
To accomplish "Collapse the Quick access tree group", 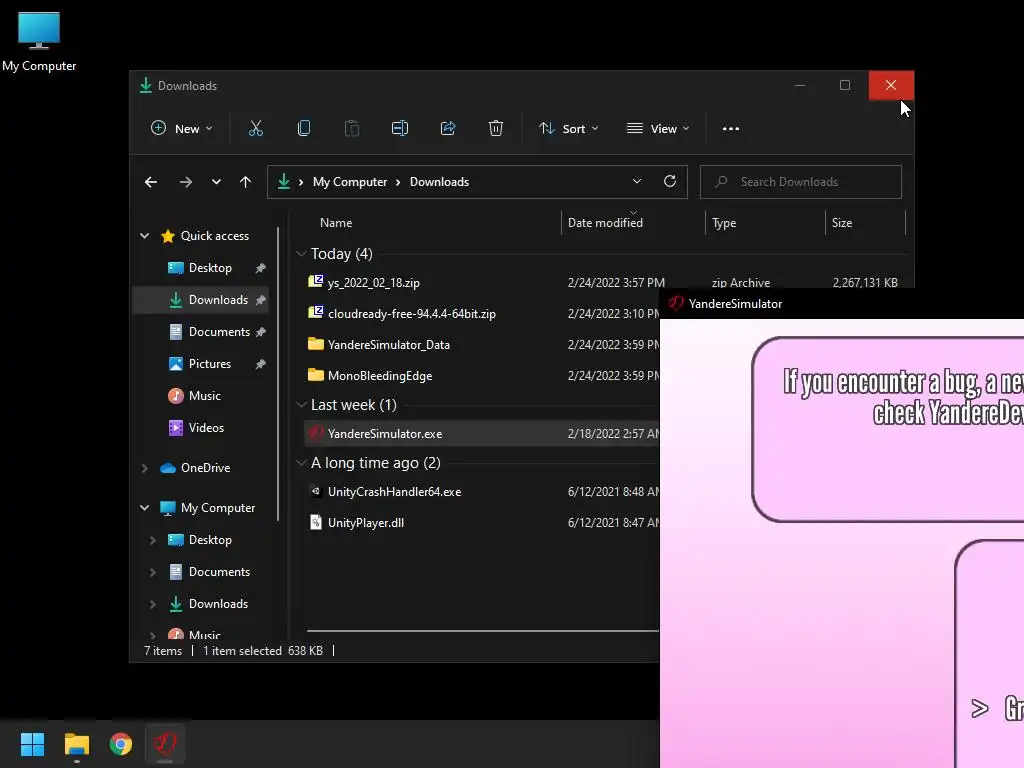I will click(144, 236).
